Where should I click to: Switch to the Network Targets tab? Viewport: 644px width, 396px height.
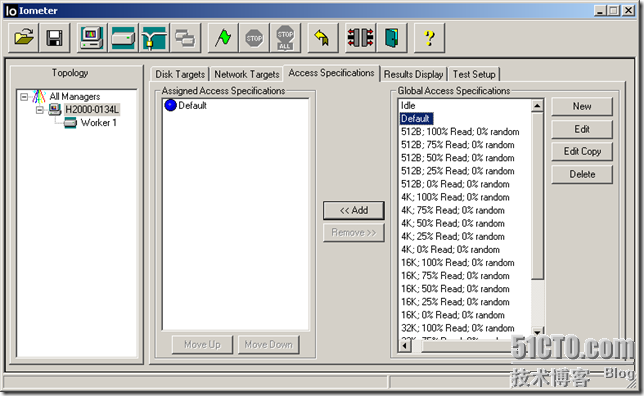pyautogui.click(x=247, y=74)
